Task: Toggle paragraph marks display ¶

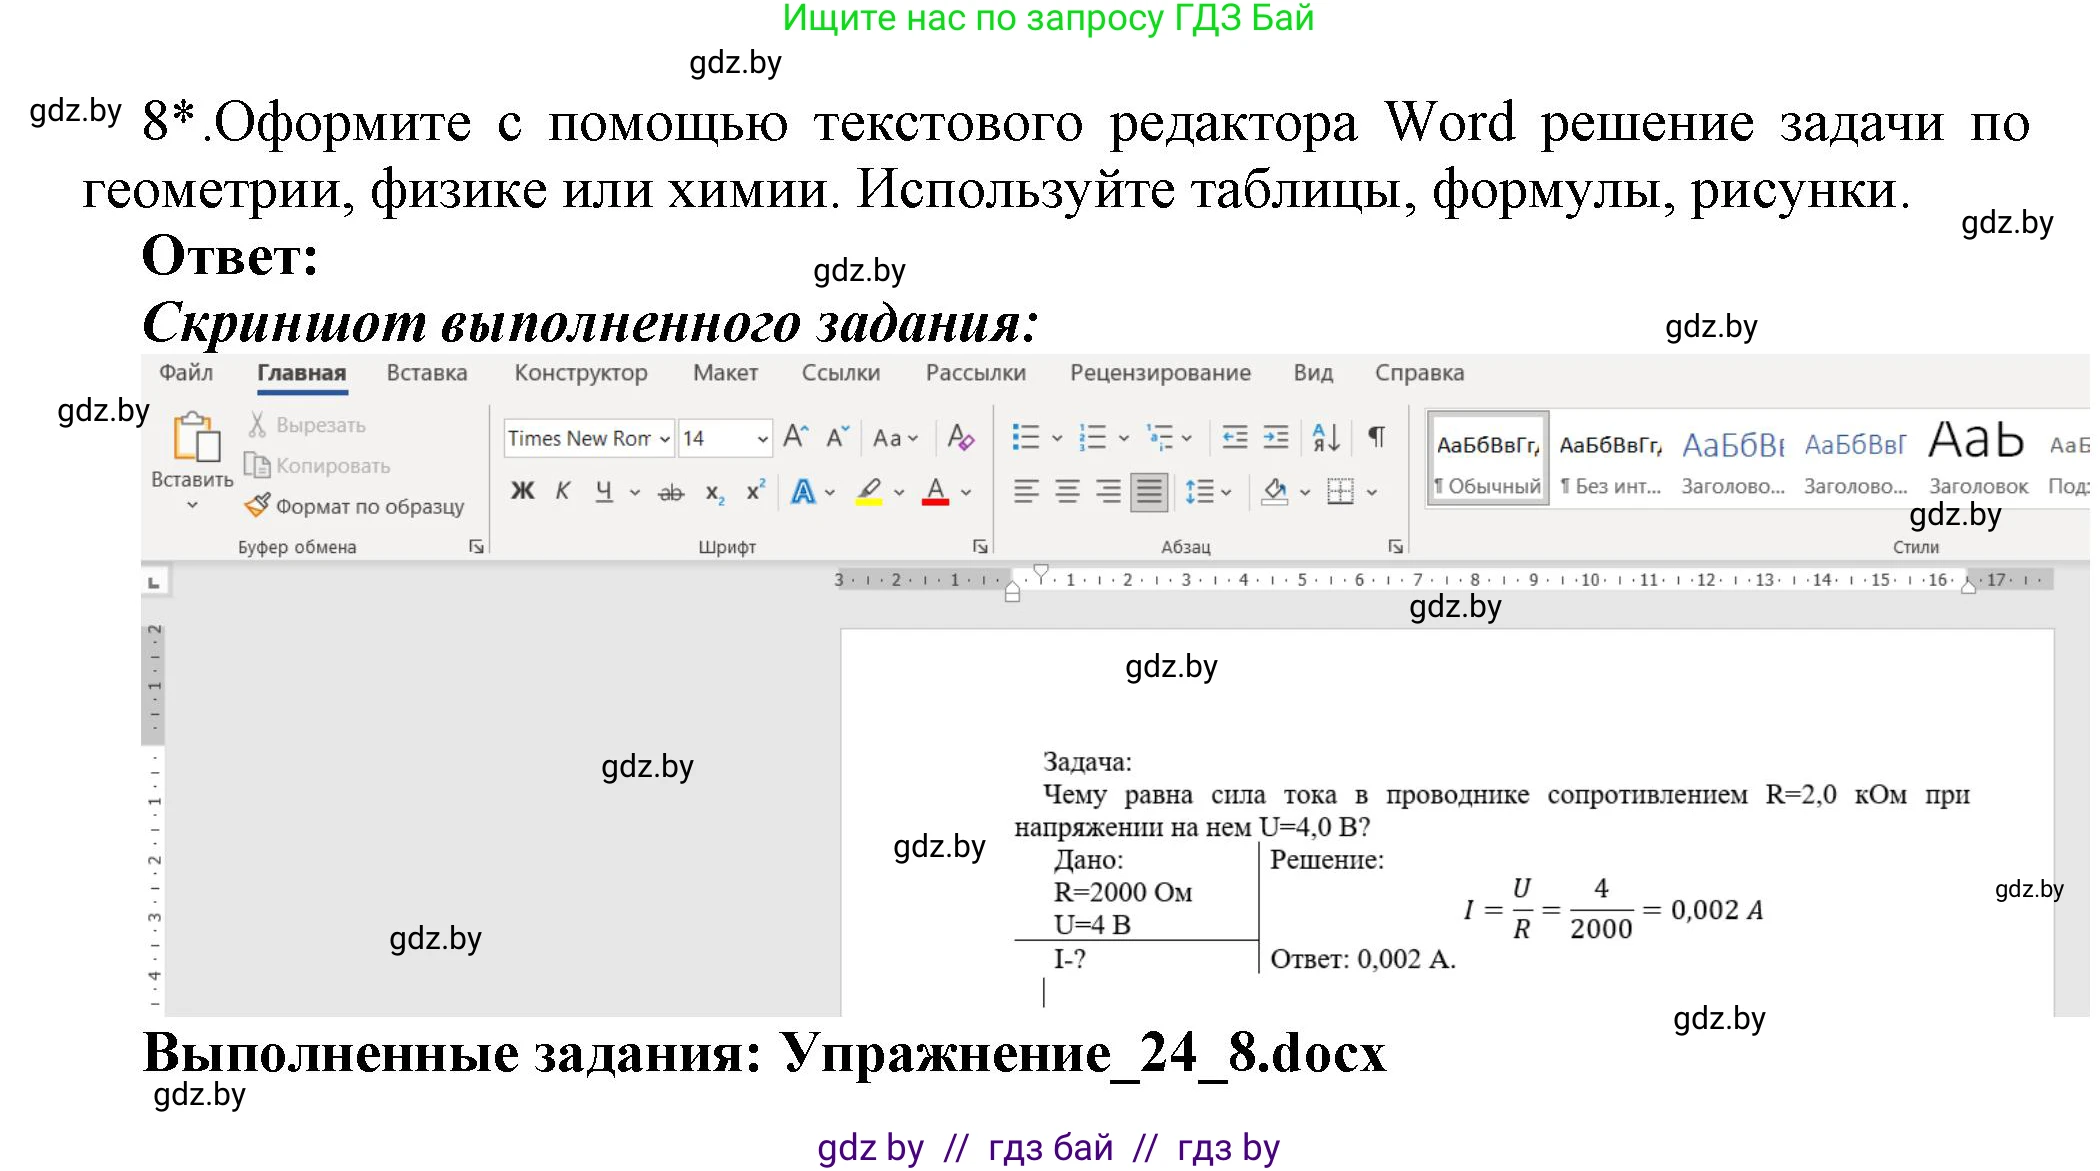Action: point(1375,437)
